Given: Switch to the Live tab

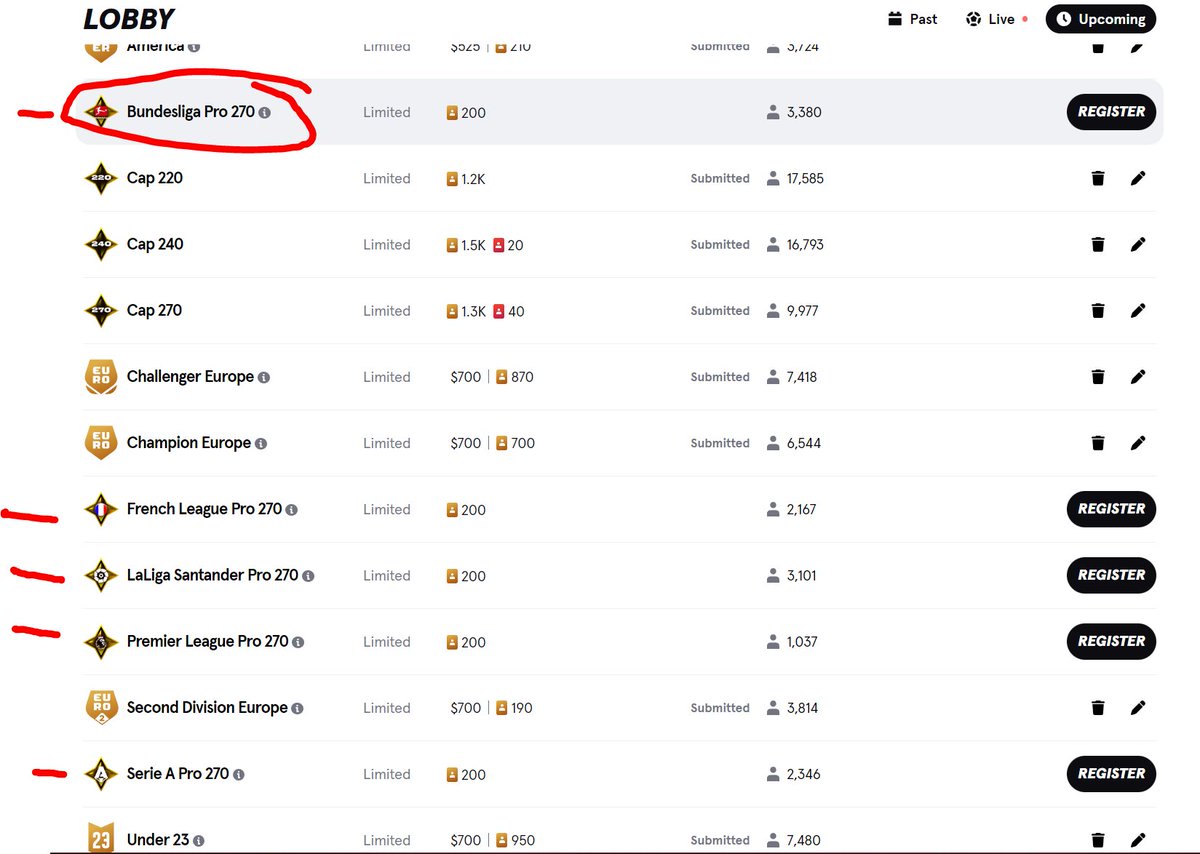Looking at the screenshot, I should click(x=996, y=19).
